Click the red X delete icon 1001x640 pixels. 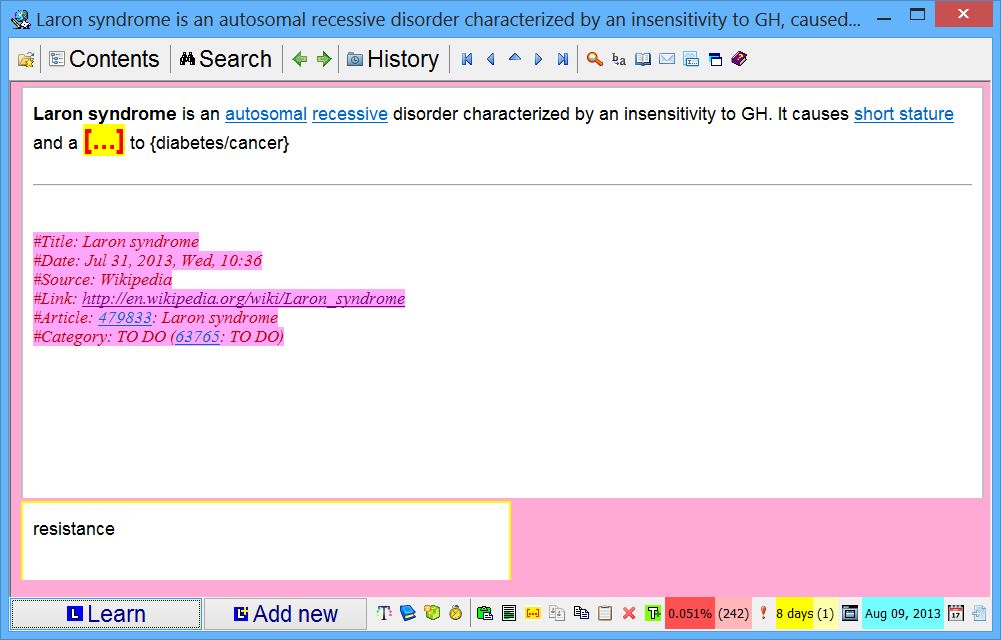pos(629,613)
